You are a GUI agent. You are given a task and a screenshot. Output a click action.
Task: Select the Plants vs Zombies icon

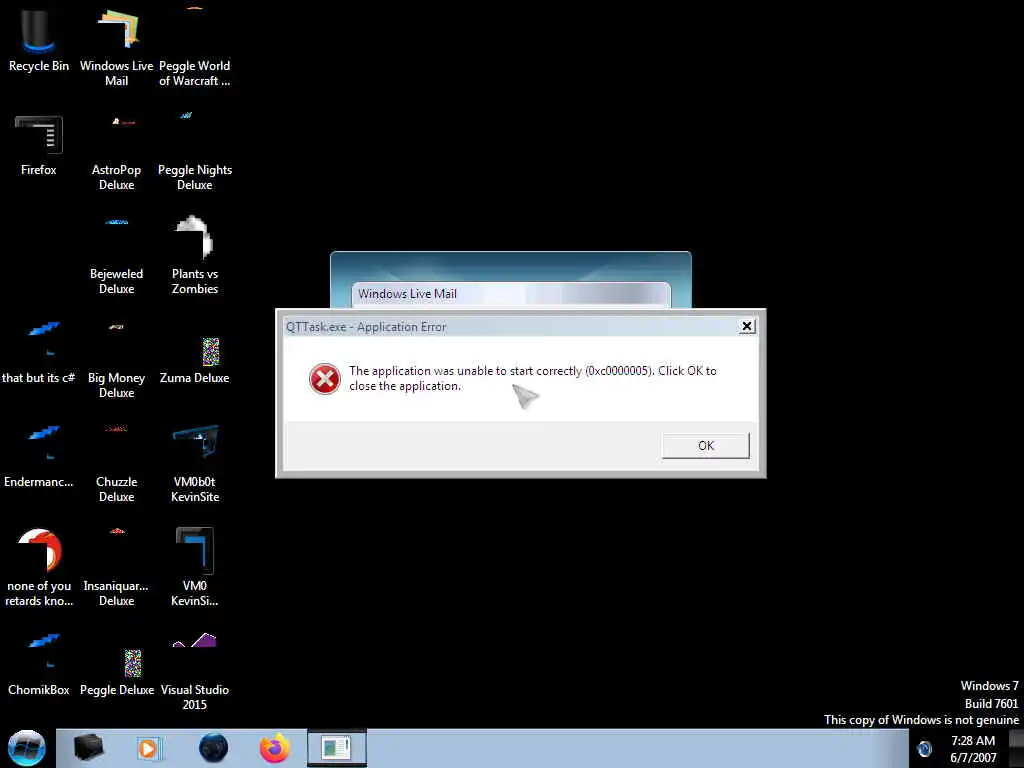[x=195, y=256]
